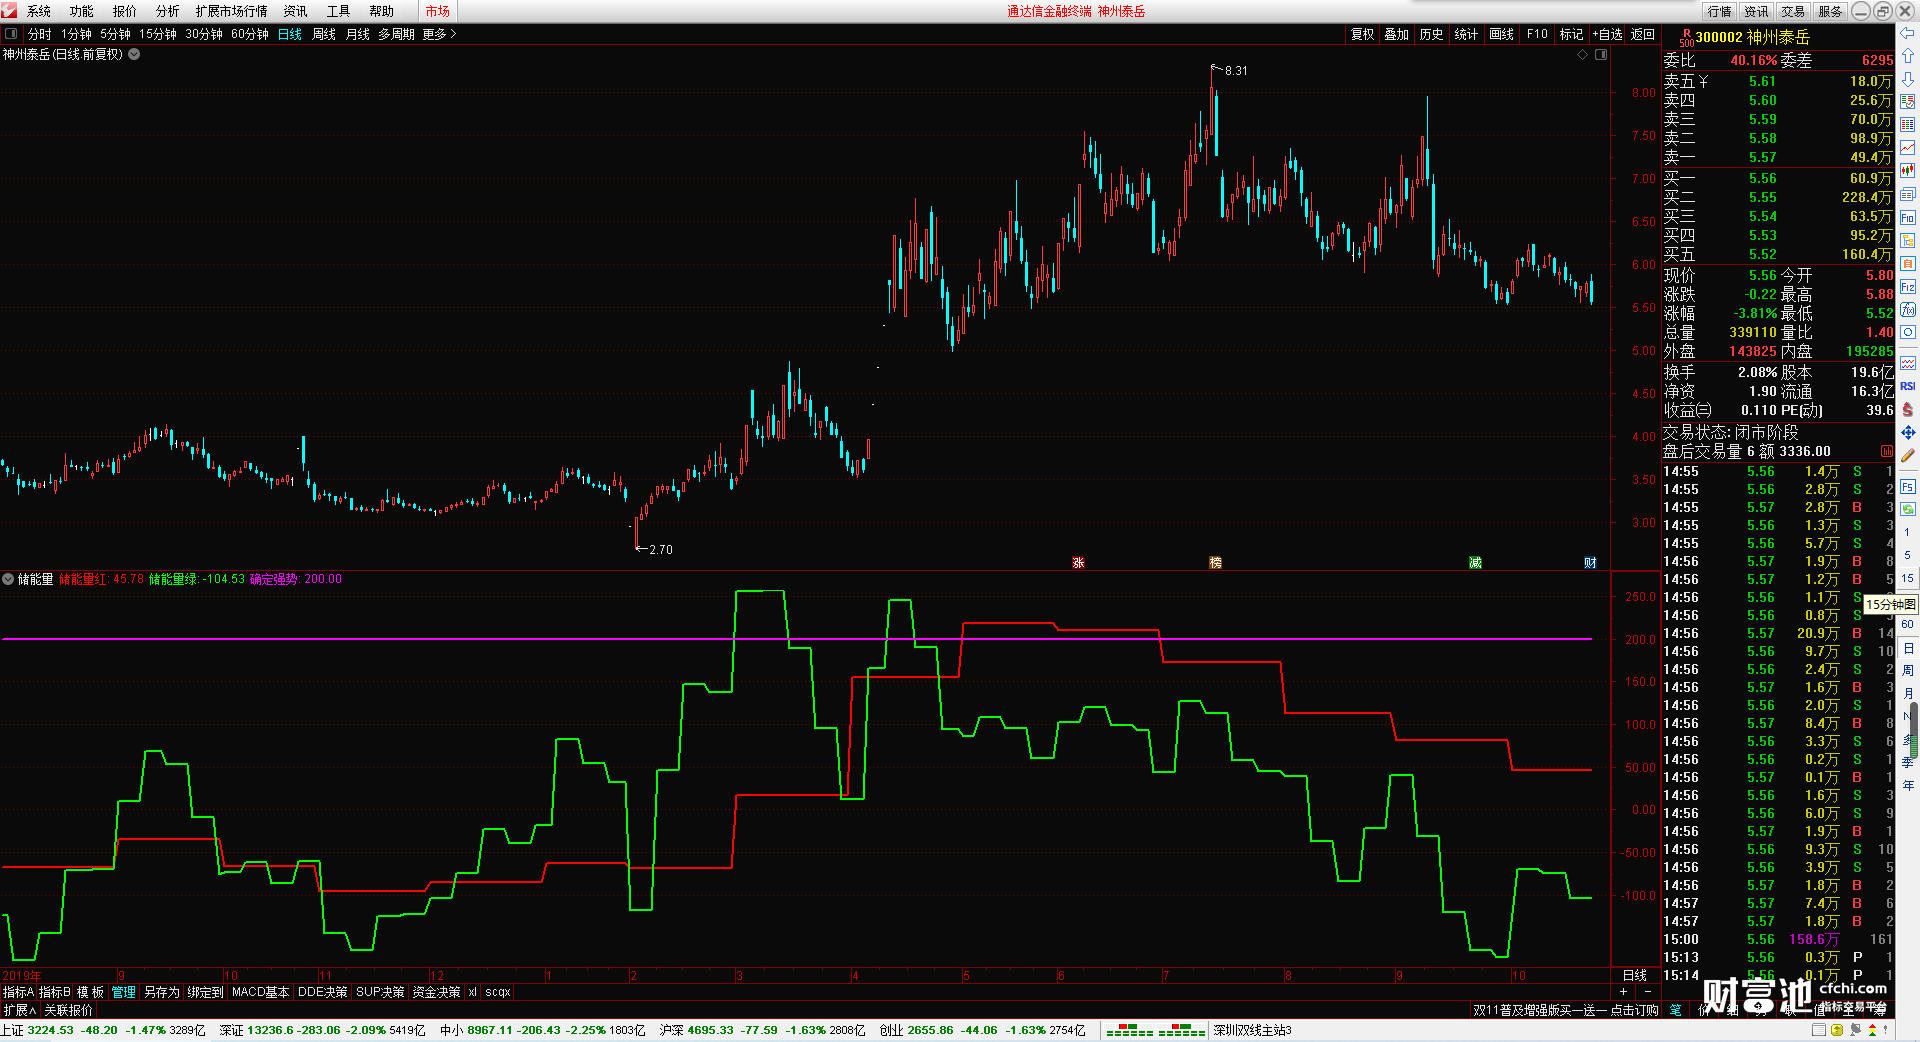Click the 财 event marker on the timeline
The image size is (1920, 1042).
[1590, 563]
